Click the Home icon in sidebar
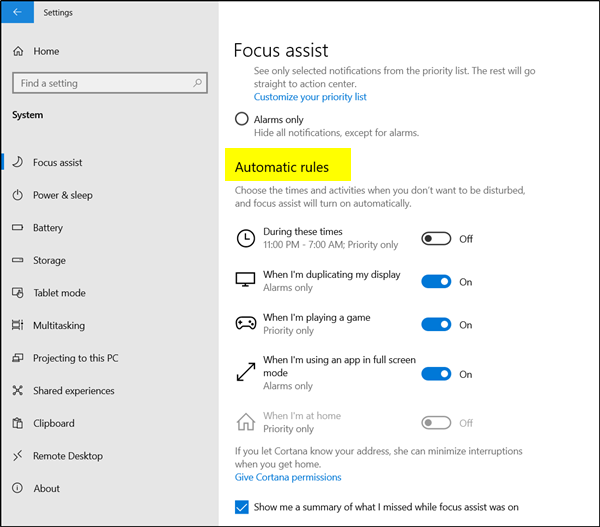Screen dimensions: 600x527 click(x=18, y=51)
